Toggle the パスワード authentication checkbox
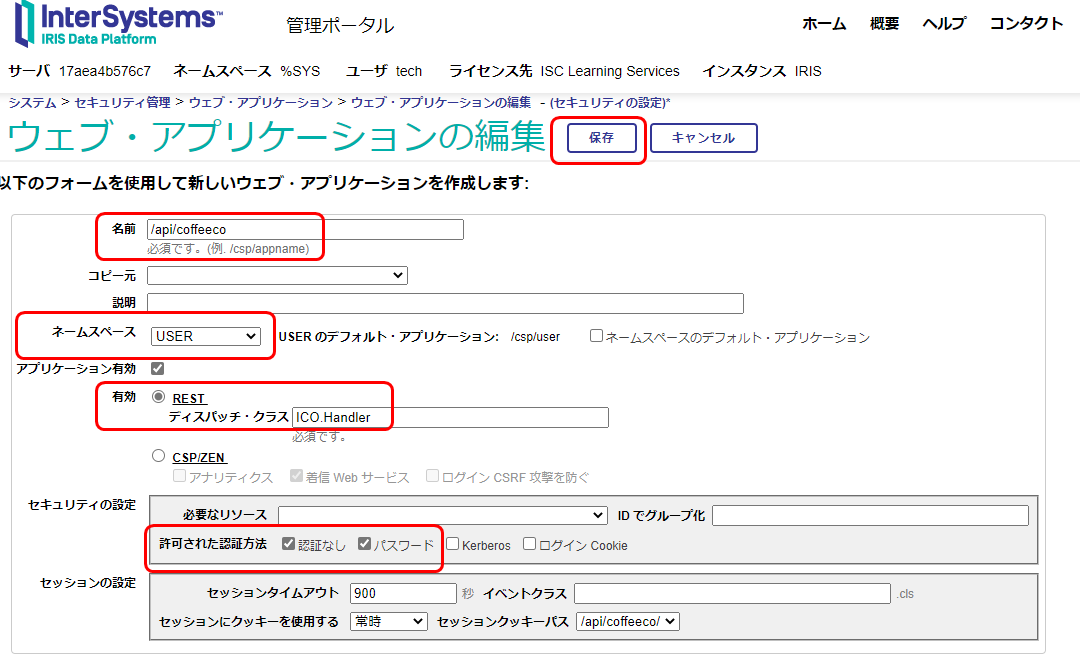 click(364, 544)
